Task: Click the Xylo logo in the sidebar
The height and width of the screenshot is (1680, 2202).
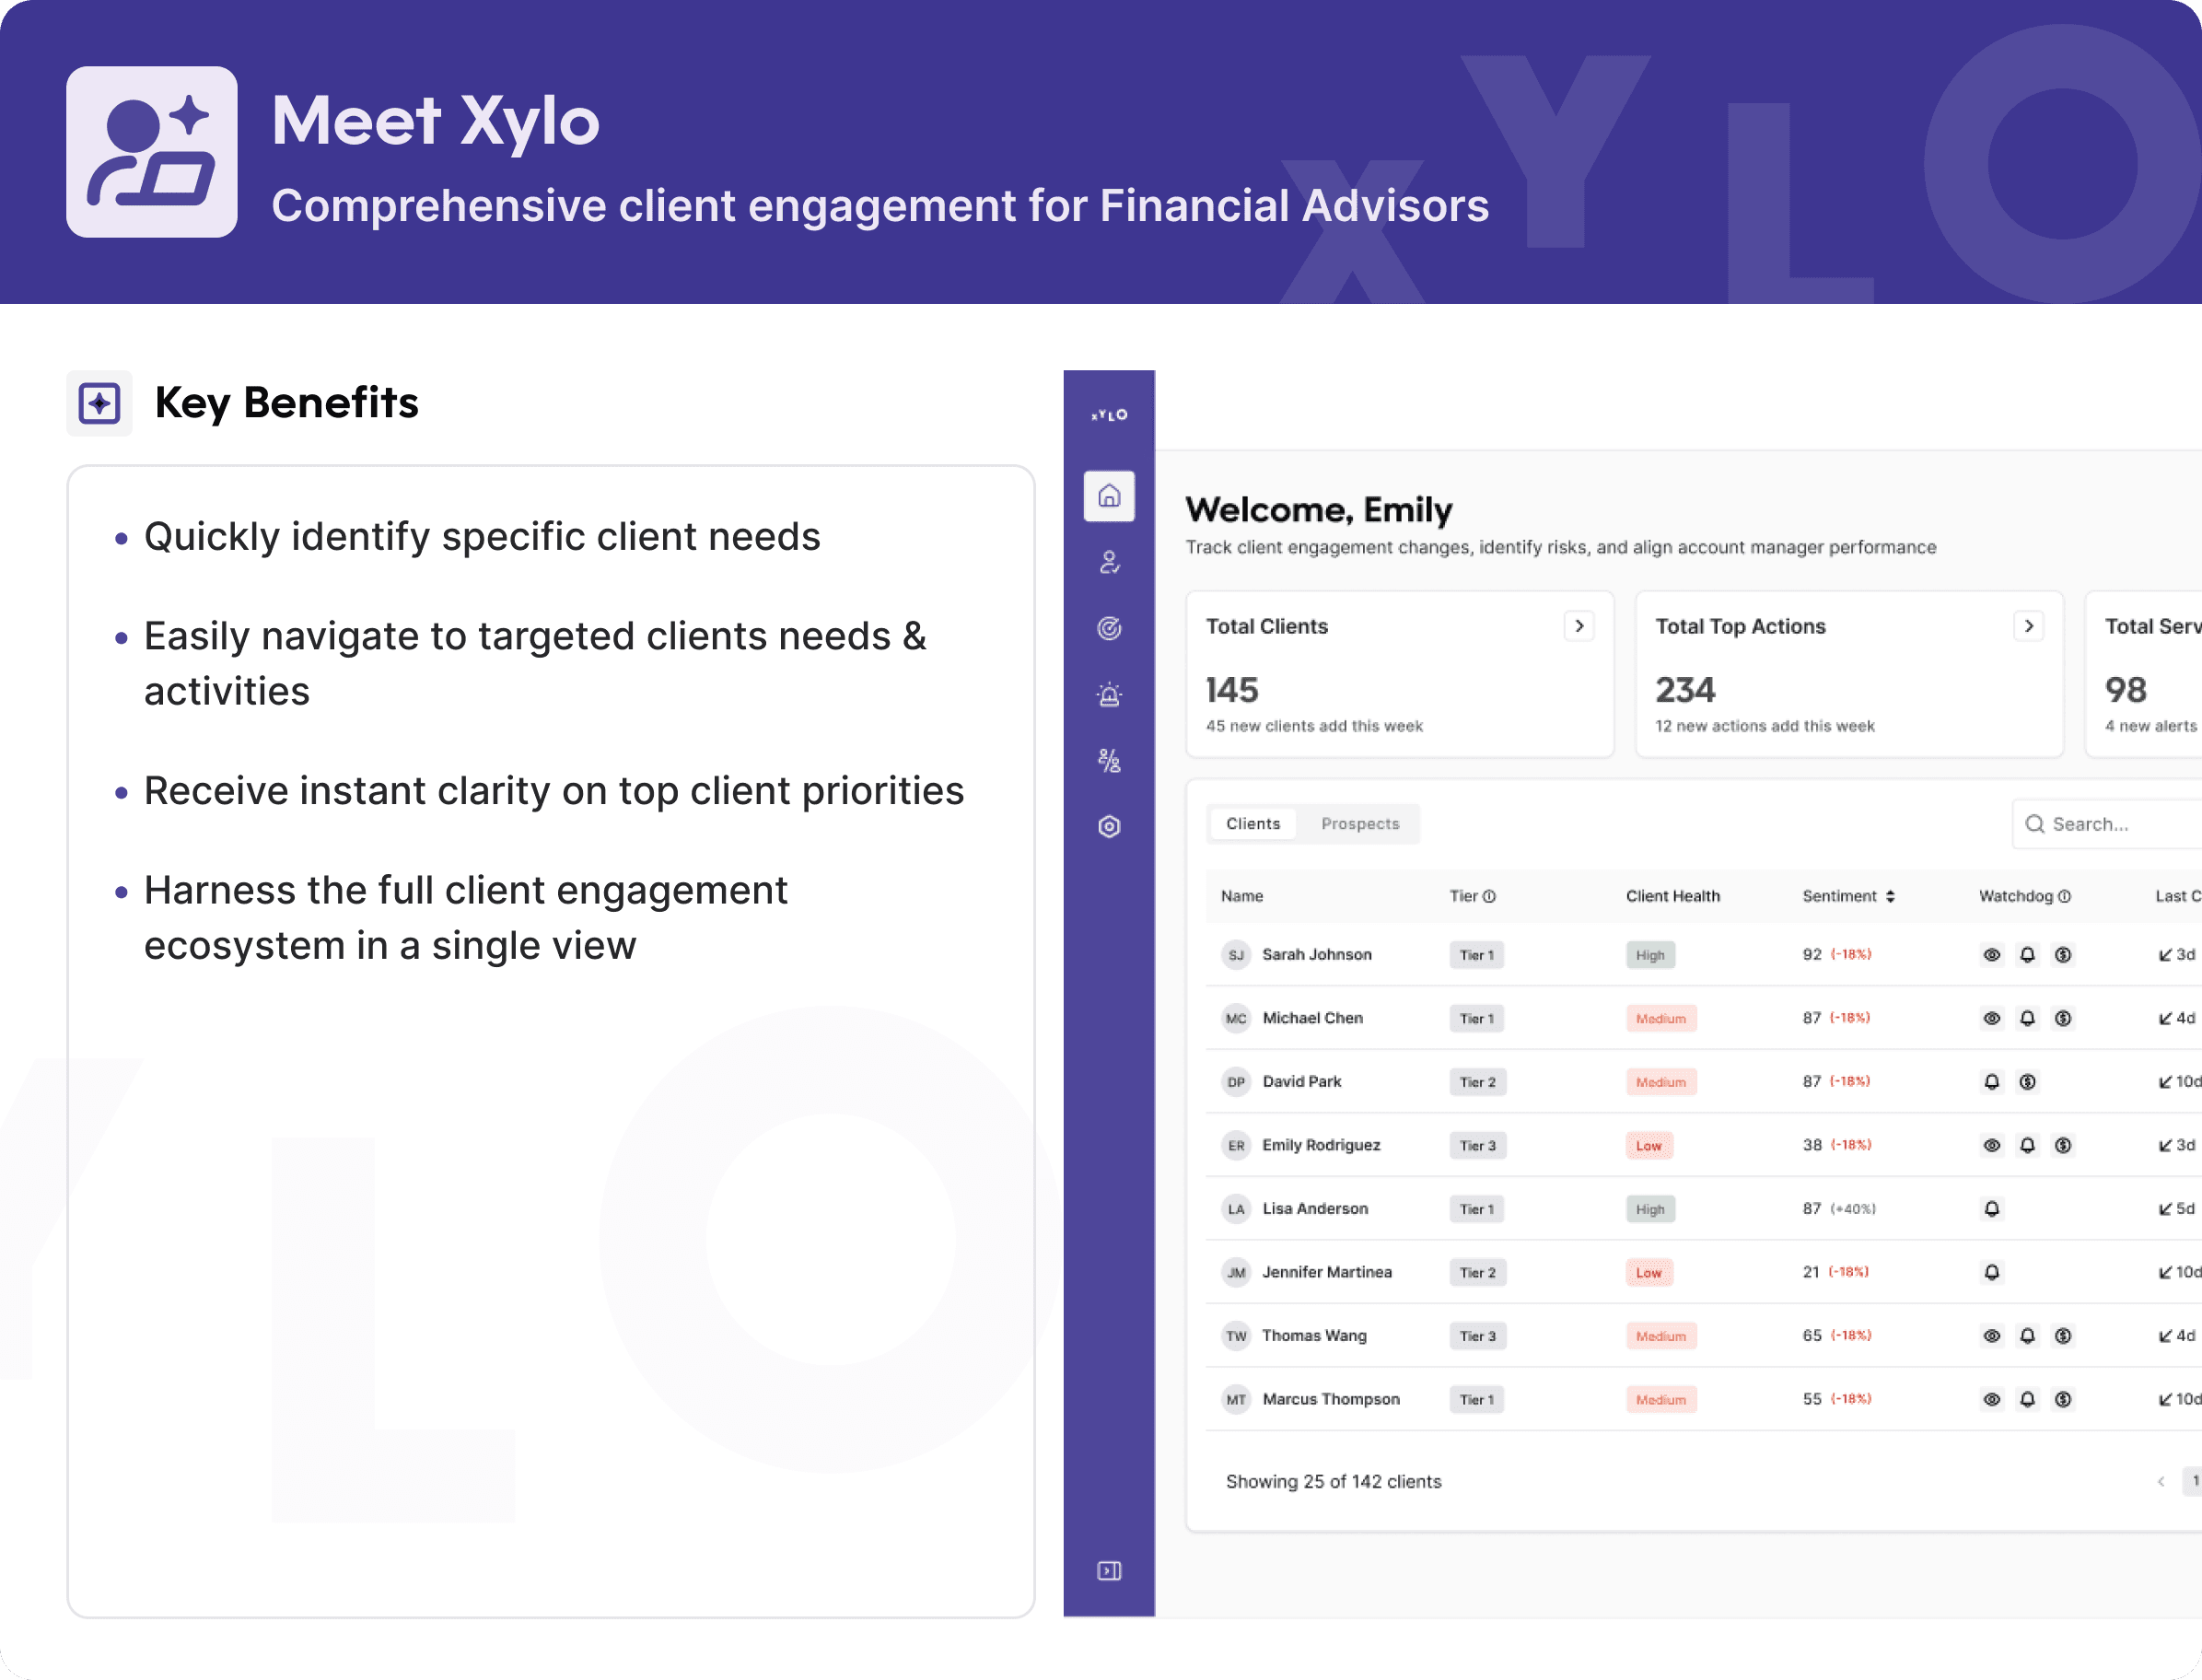Action: [x=1109, y=415]
